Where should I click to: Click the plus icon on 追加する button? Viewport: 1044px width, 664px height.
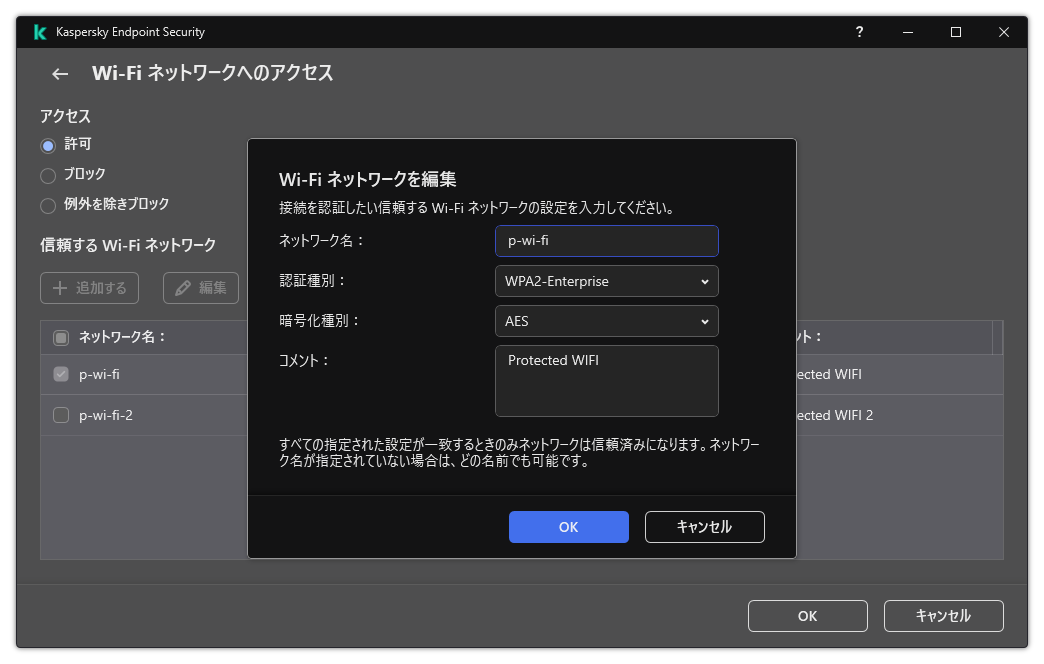click(x=61, y=287)
